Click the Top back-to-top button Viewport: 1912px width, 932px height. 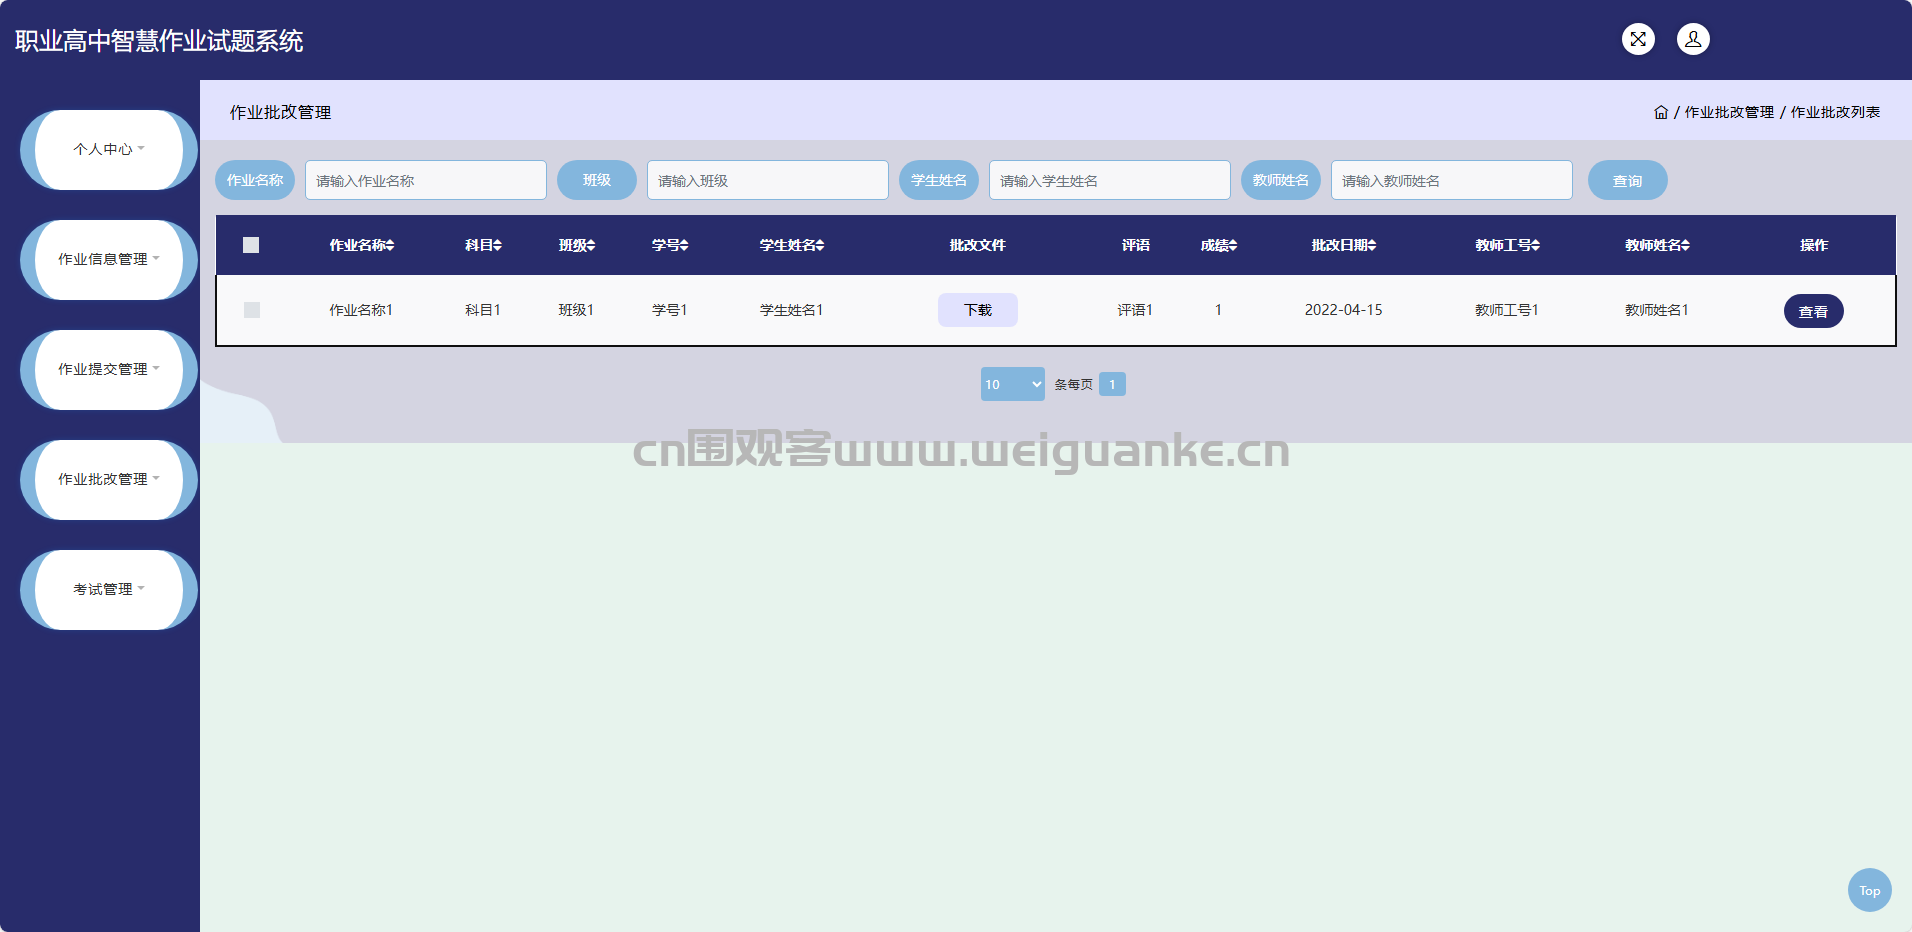tap(1870, 890)
